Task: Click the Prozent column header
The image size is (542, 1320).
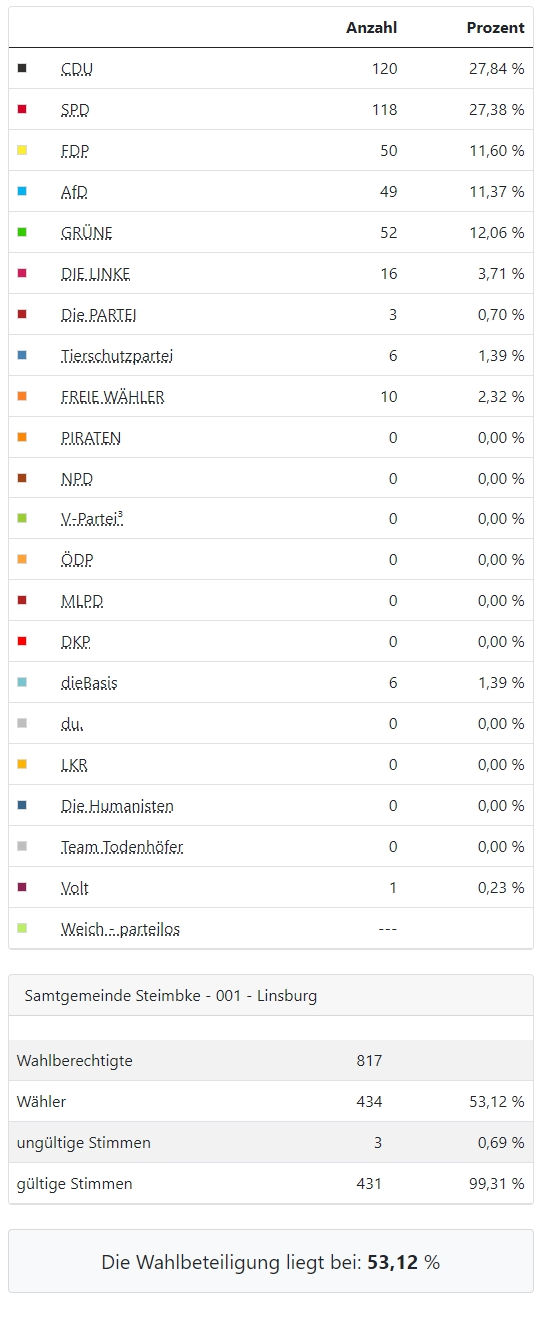Action: (496, 28)
